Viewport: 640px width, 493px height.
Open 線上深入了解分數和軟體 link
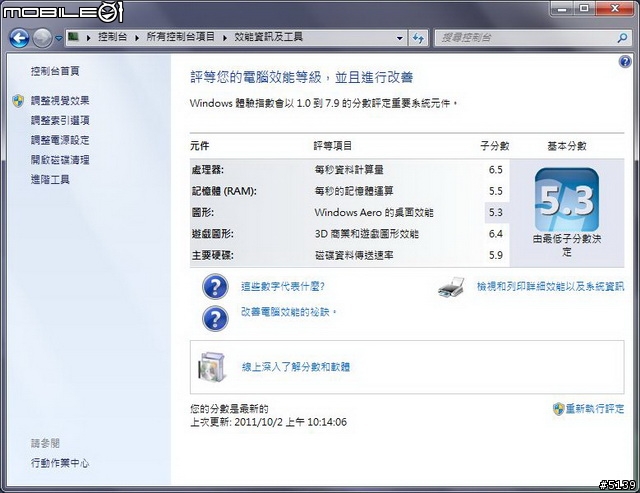[x=296, y=367]
